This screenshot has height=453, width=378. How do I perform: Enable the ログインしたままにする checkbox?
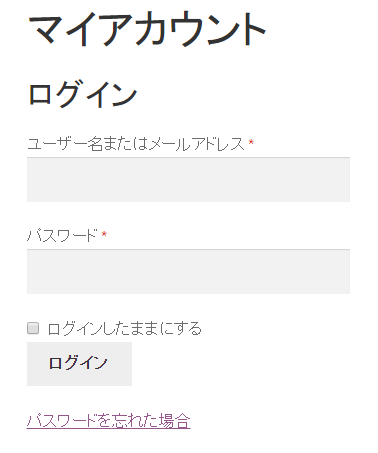pos(33,328)
